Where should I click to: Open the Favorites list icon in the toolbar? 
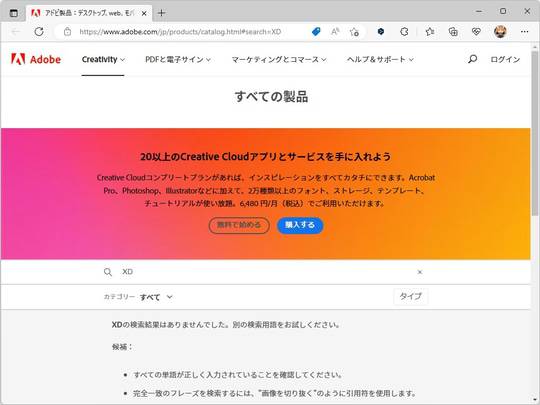tap(429, 32)
